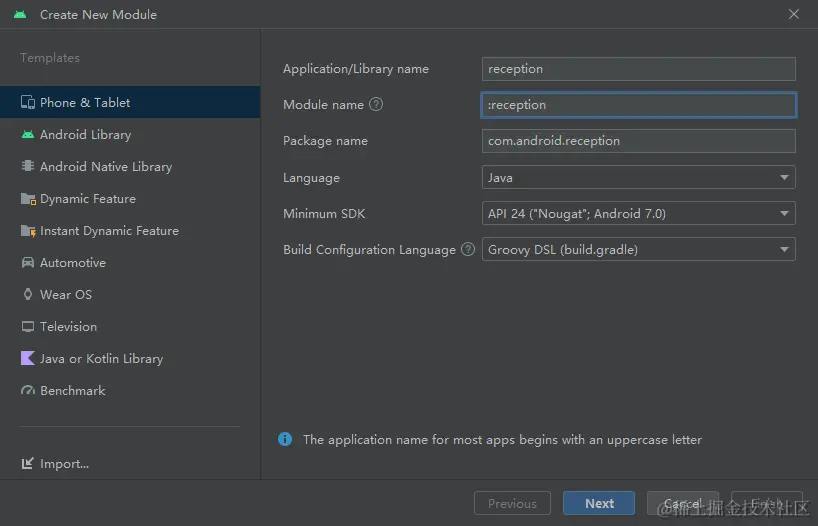The width and height of the screenshot is (818, 526).
Task: Click the Automotive car icon
Action: tap(28, 262)
